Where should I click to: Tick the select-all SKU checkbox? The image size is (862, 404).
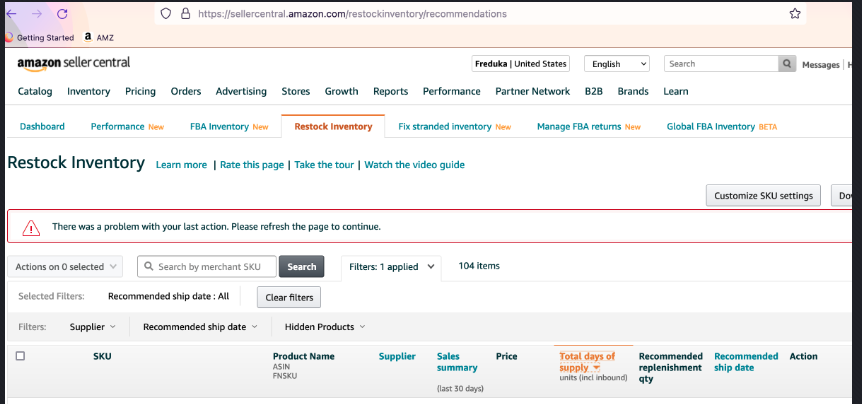[x=20, y=356]
